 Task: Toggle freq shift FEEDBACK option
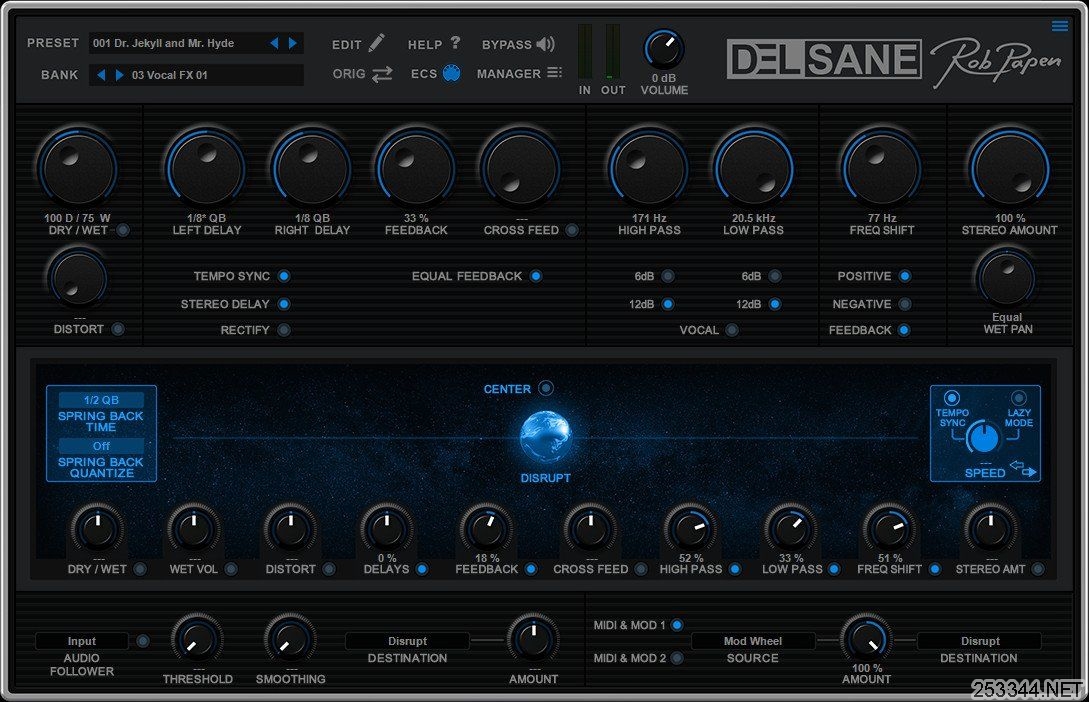click(x=904, y=330)
